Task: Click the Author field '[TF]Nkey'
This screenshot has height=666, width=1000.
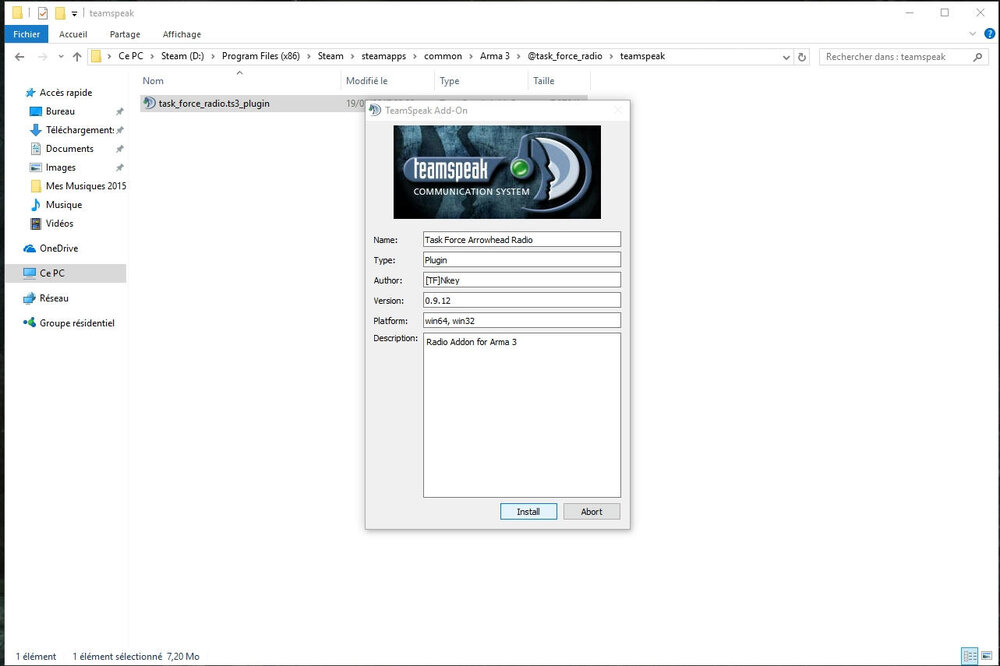Action: click(522, 280)
